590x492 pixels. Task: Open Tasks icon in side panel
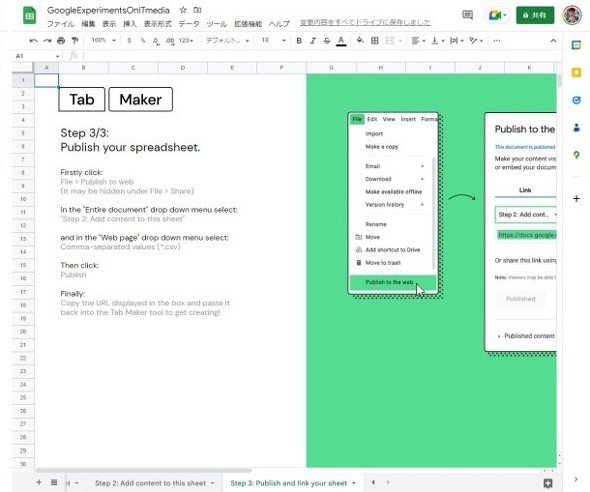pyautogui.click(x=576, y=100)
